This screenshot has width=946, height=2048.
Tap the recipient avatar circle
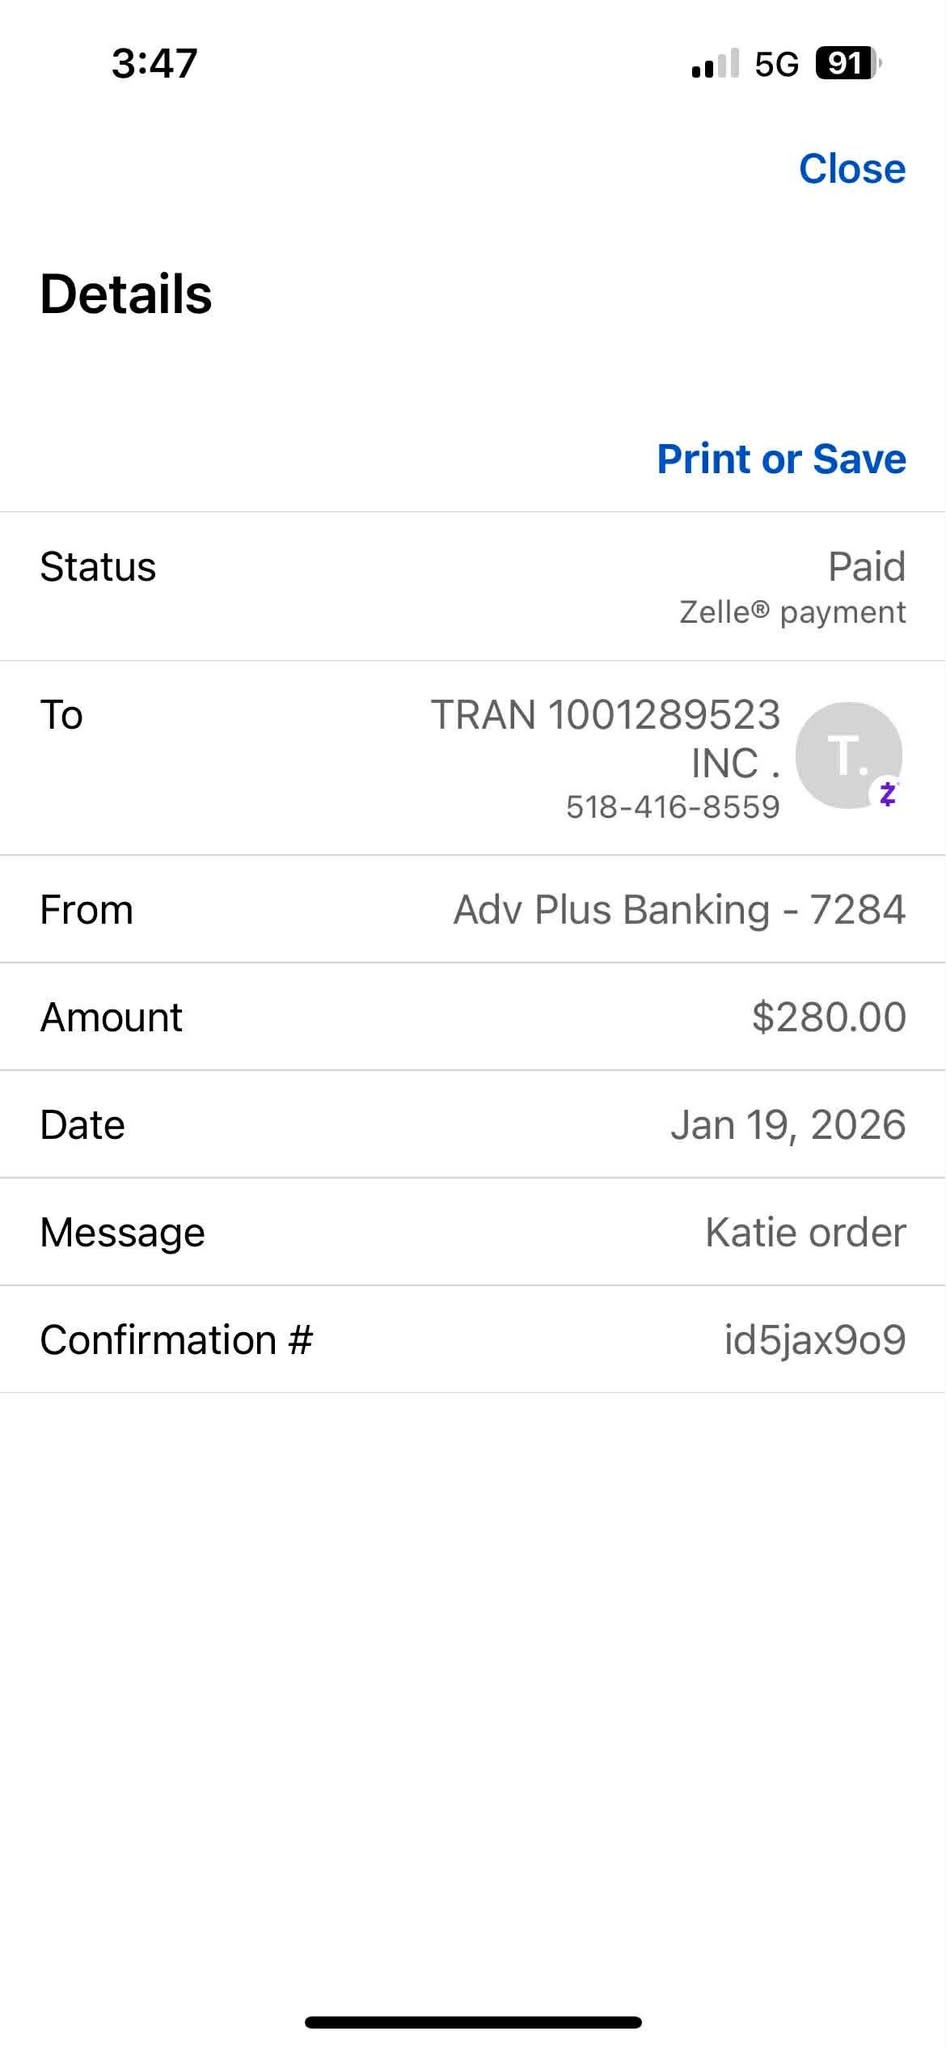(x=846, y=753)
